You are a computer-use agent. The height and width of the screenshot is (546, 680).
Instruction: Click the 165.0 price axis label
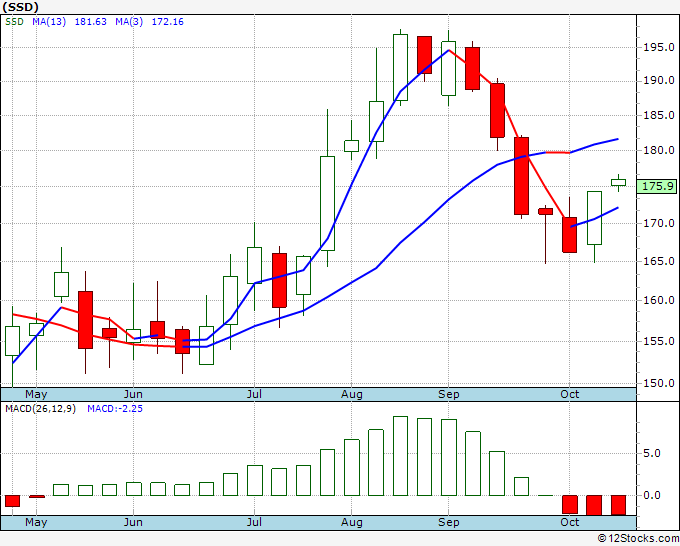tap(658, 262)
